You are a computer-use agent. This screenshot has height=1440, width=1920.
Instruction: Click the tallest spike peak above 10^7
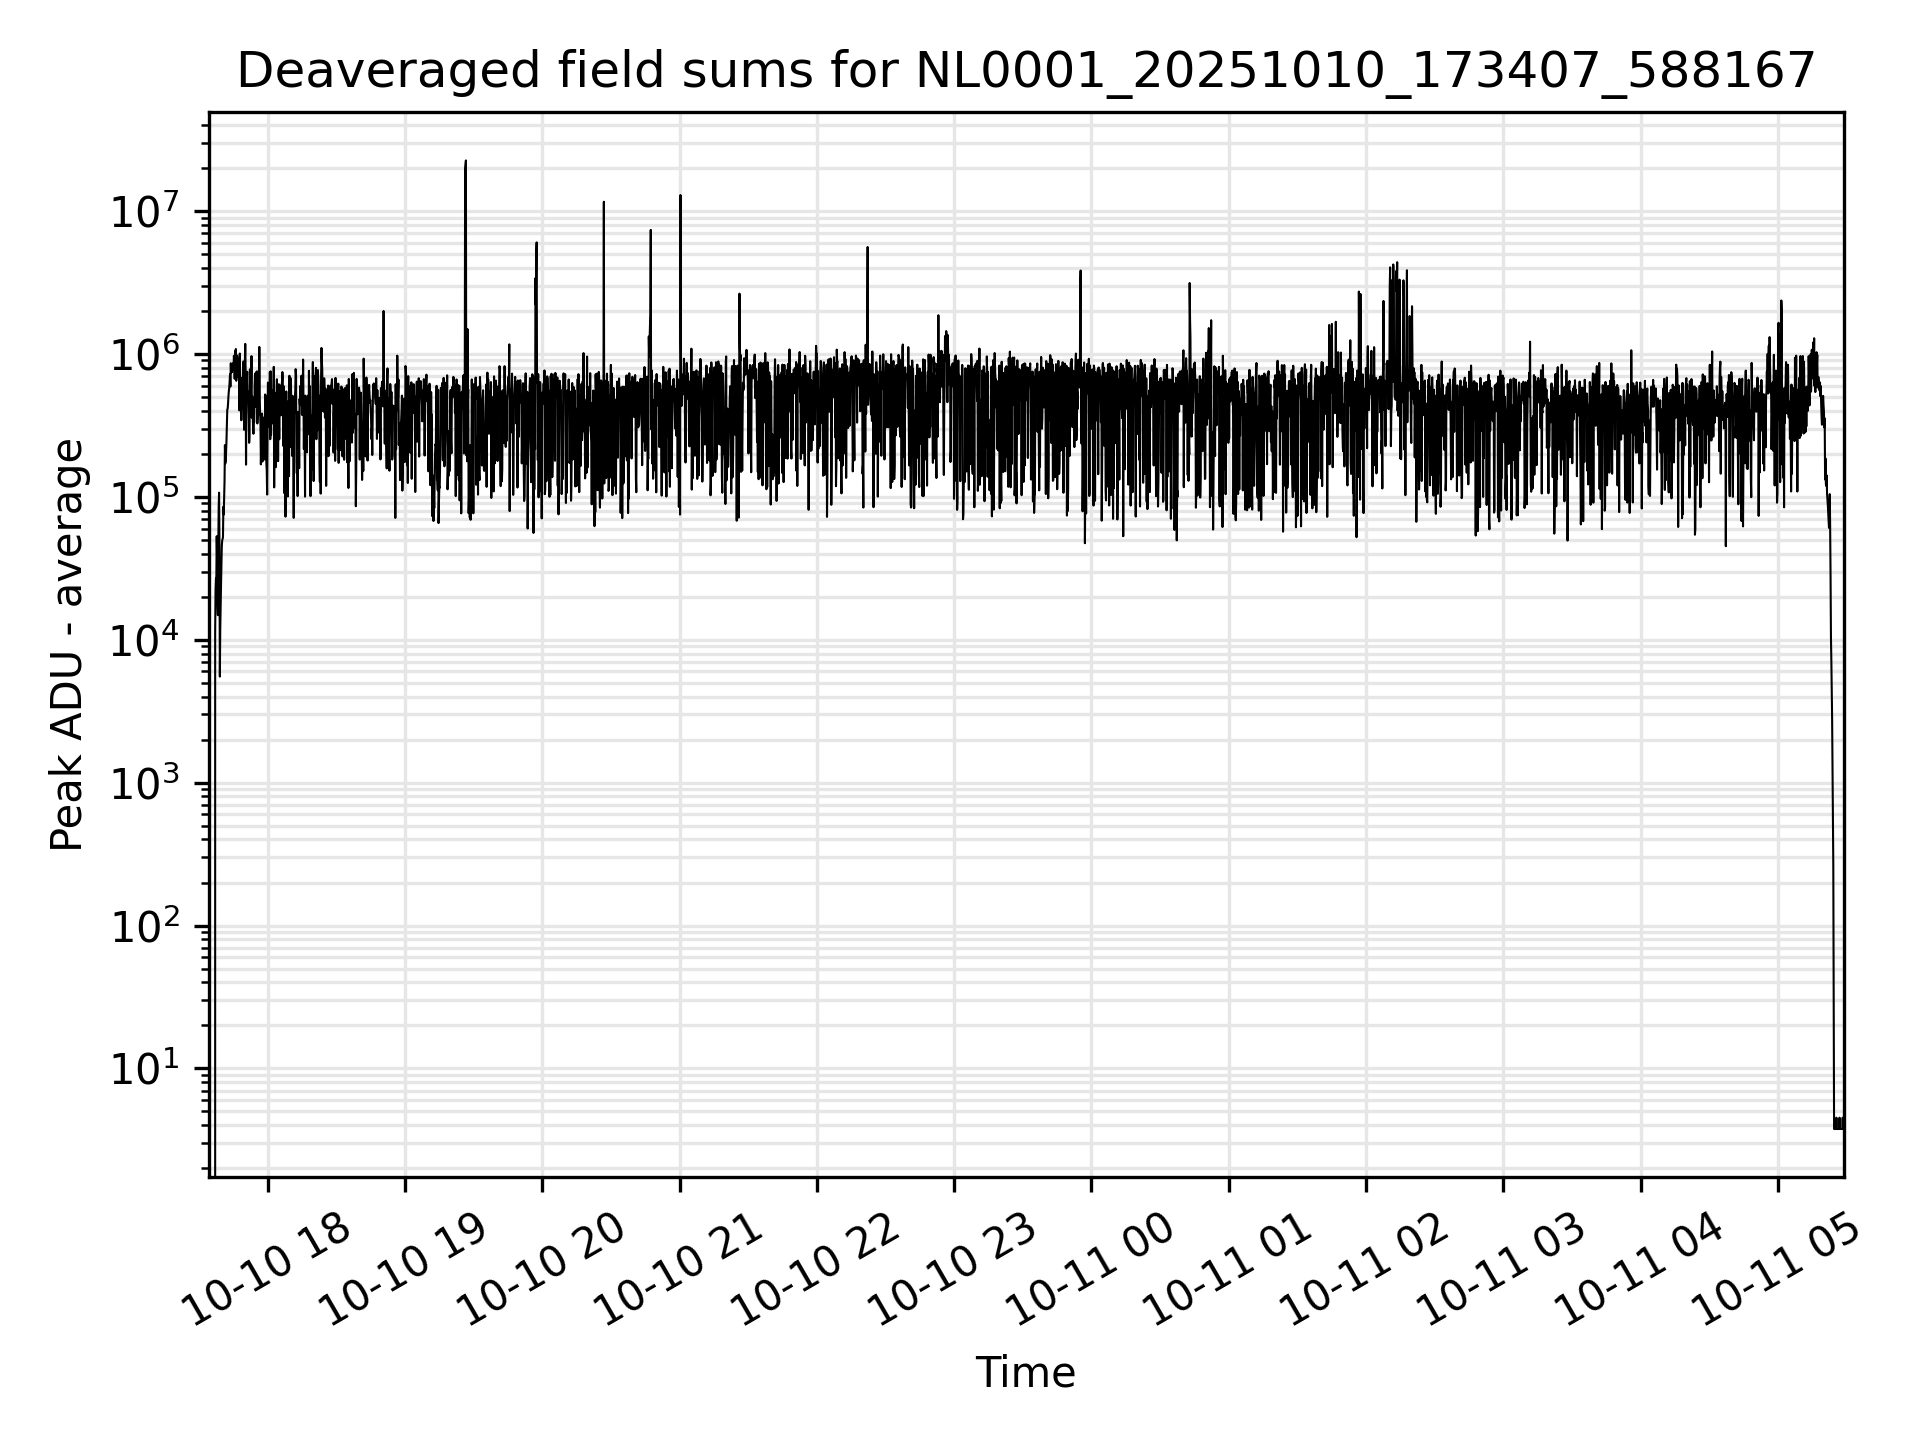465,163
